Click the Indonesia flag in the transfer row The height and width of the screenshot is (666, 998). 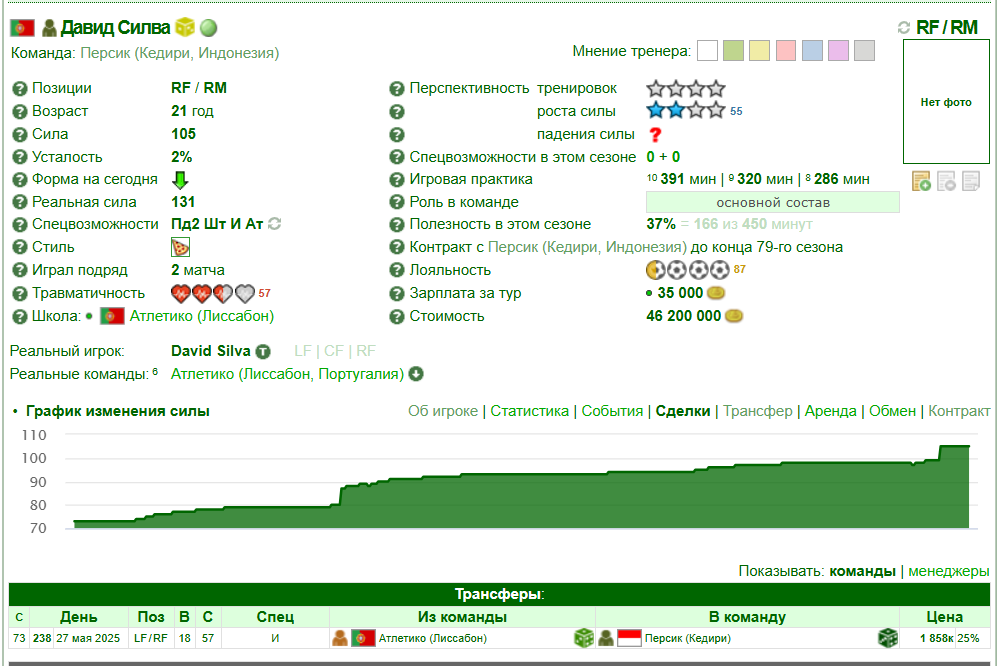629,638
